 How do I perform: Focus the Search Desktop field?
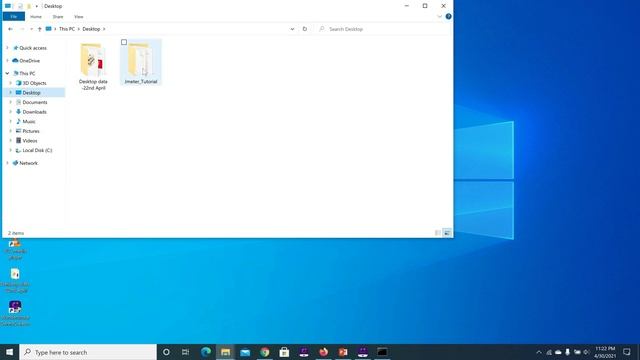click(384, 29)
